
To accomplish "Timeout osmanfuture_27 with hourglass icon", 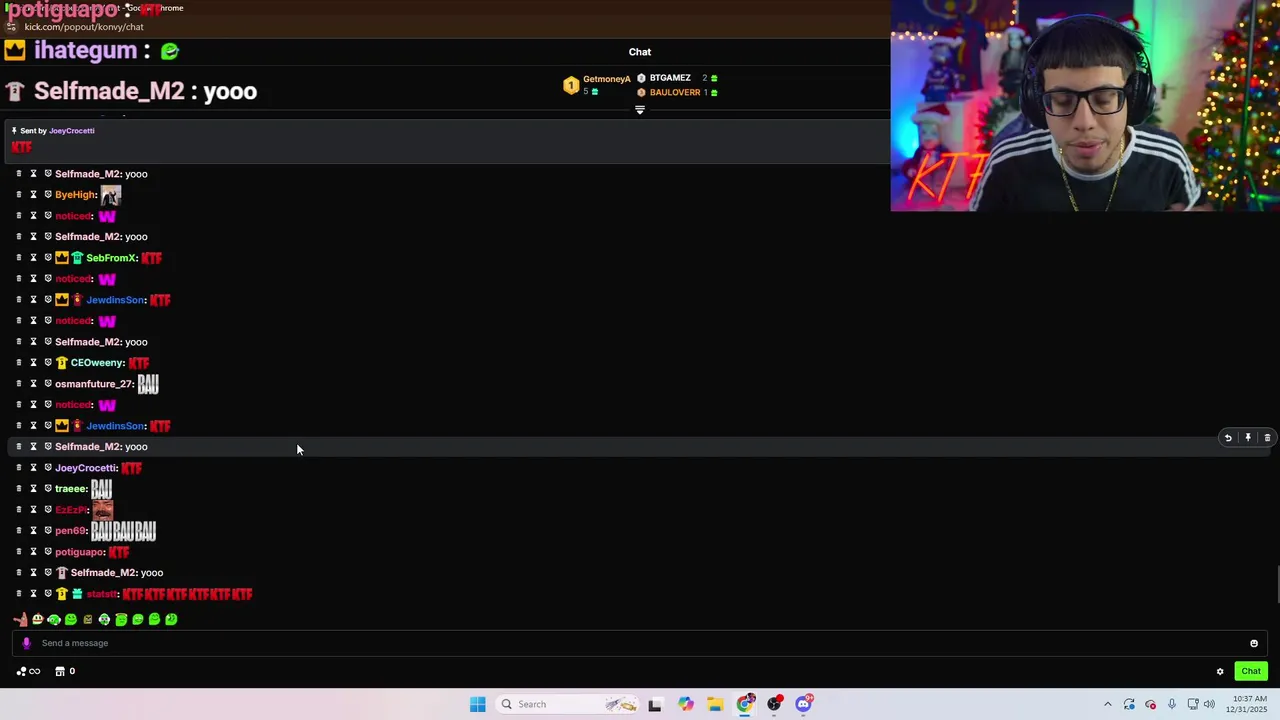I will (33, 384).
